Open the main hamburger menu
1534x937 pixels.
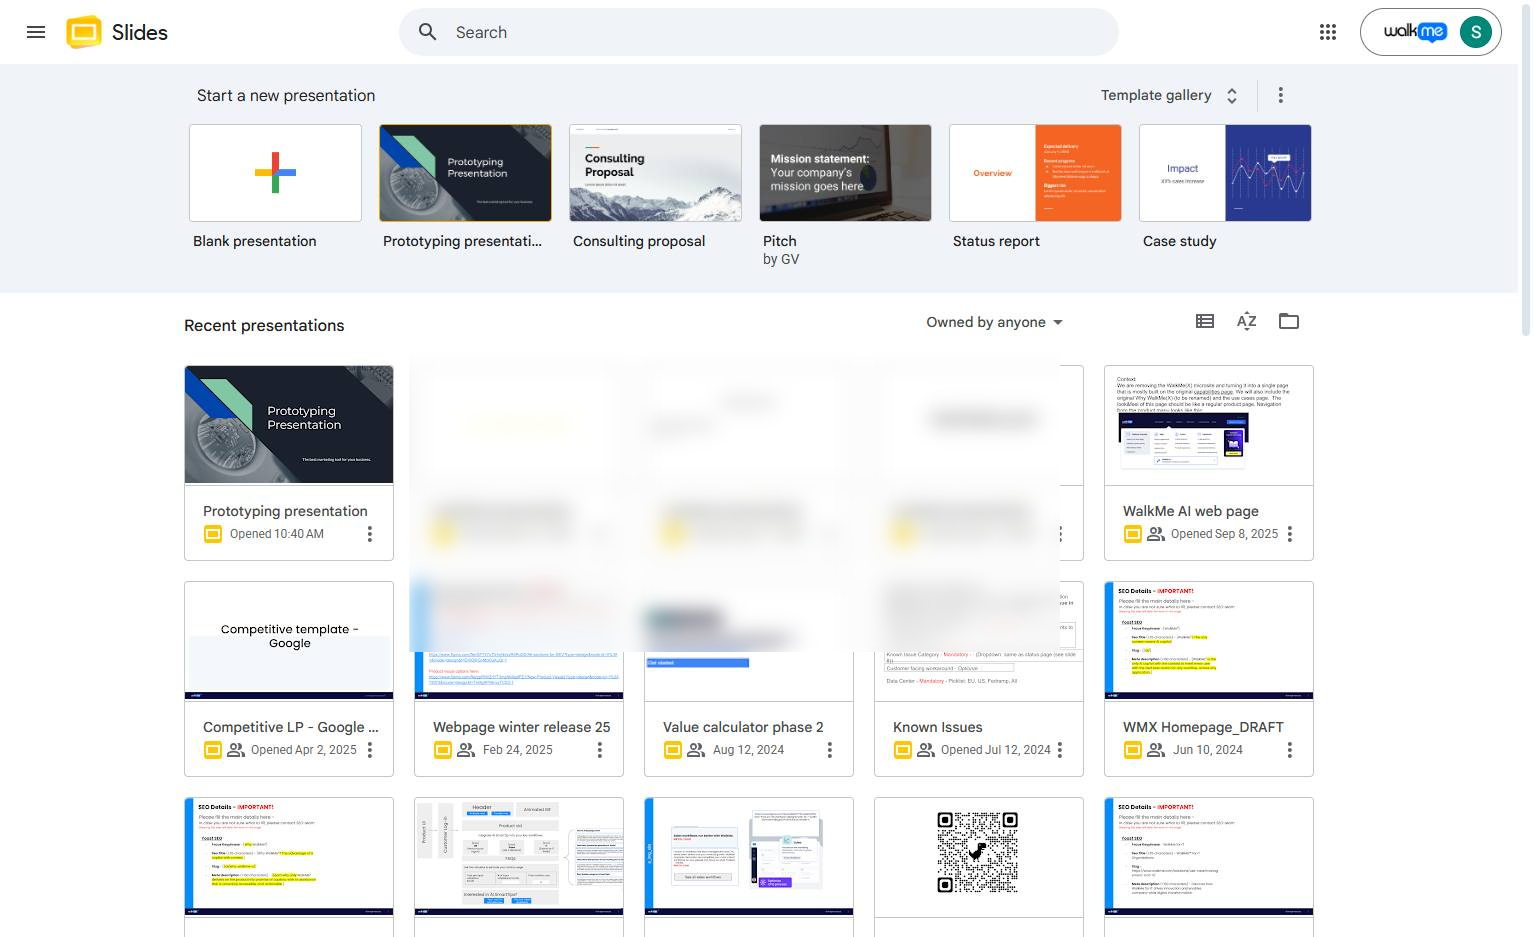pos(36,32)
